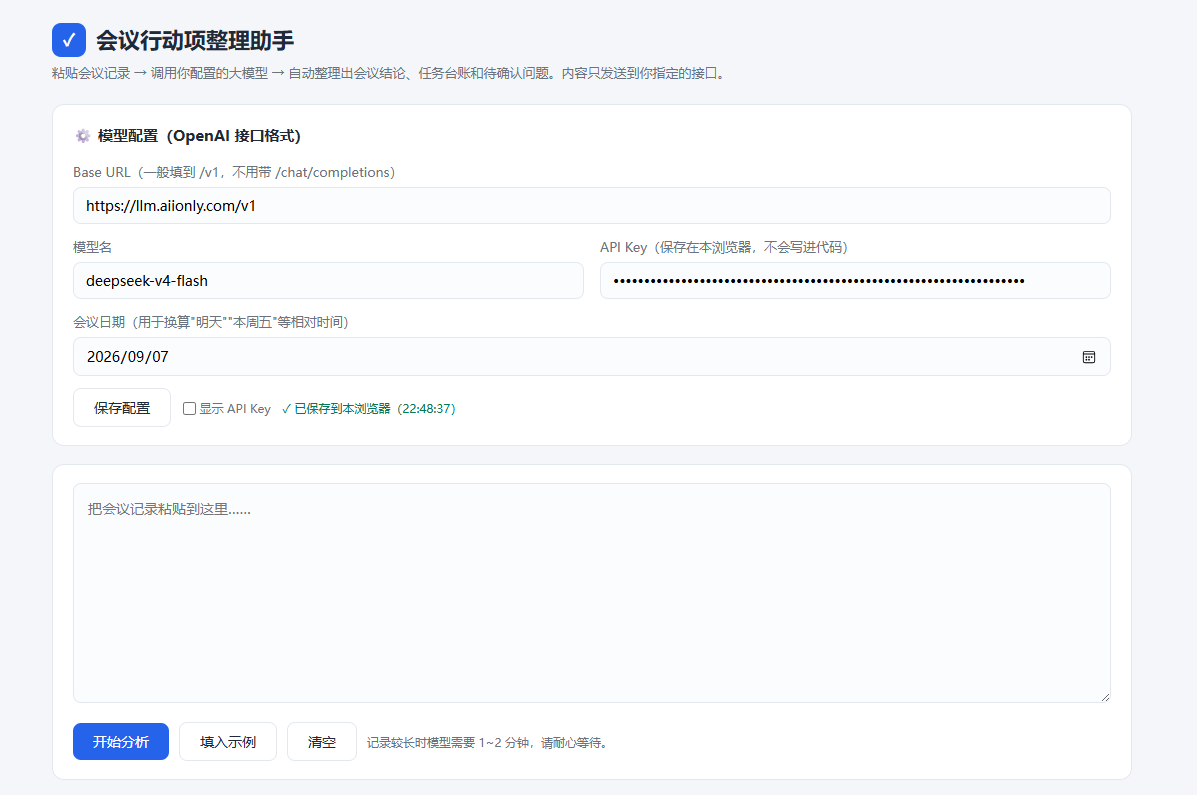Click the gear icon beside 模型配置

click(82, 136)
